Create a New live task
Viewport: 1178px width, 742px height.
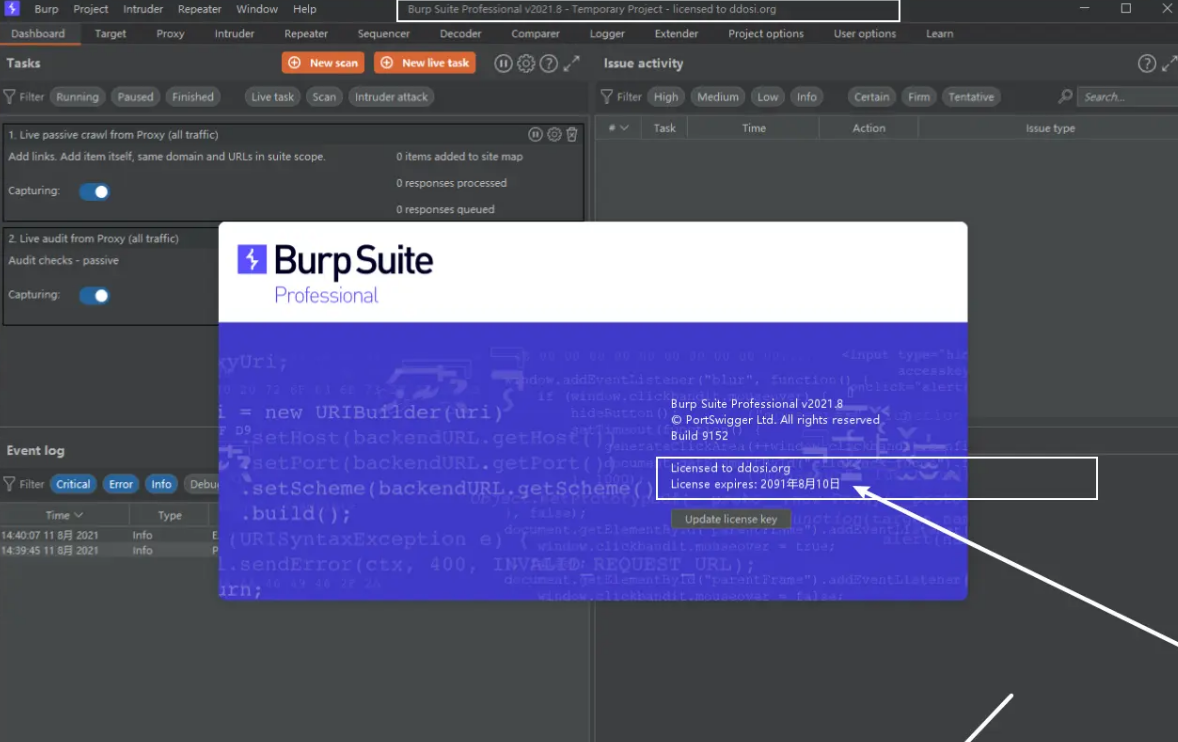click(425, 63)
